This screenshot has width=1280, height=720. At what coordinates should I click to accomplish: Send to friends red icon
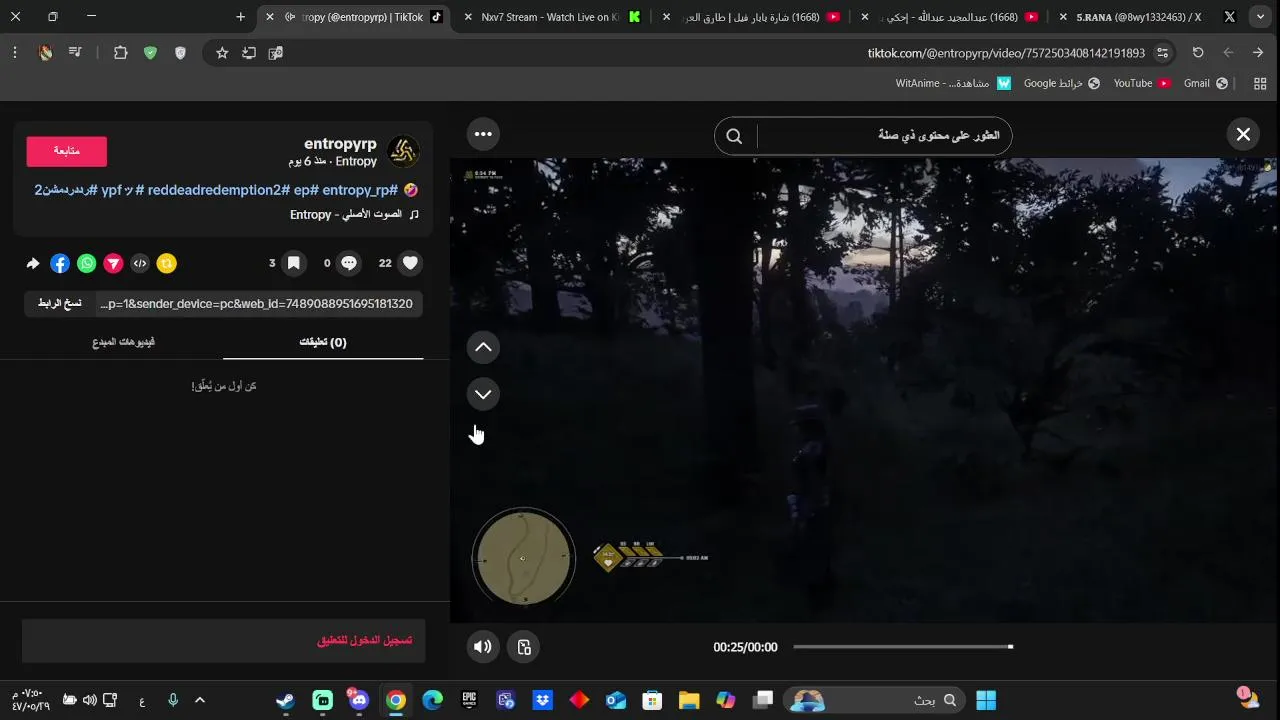[114, 263]
